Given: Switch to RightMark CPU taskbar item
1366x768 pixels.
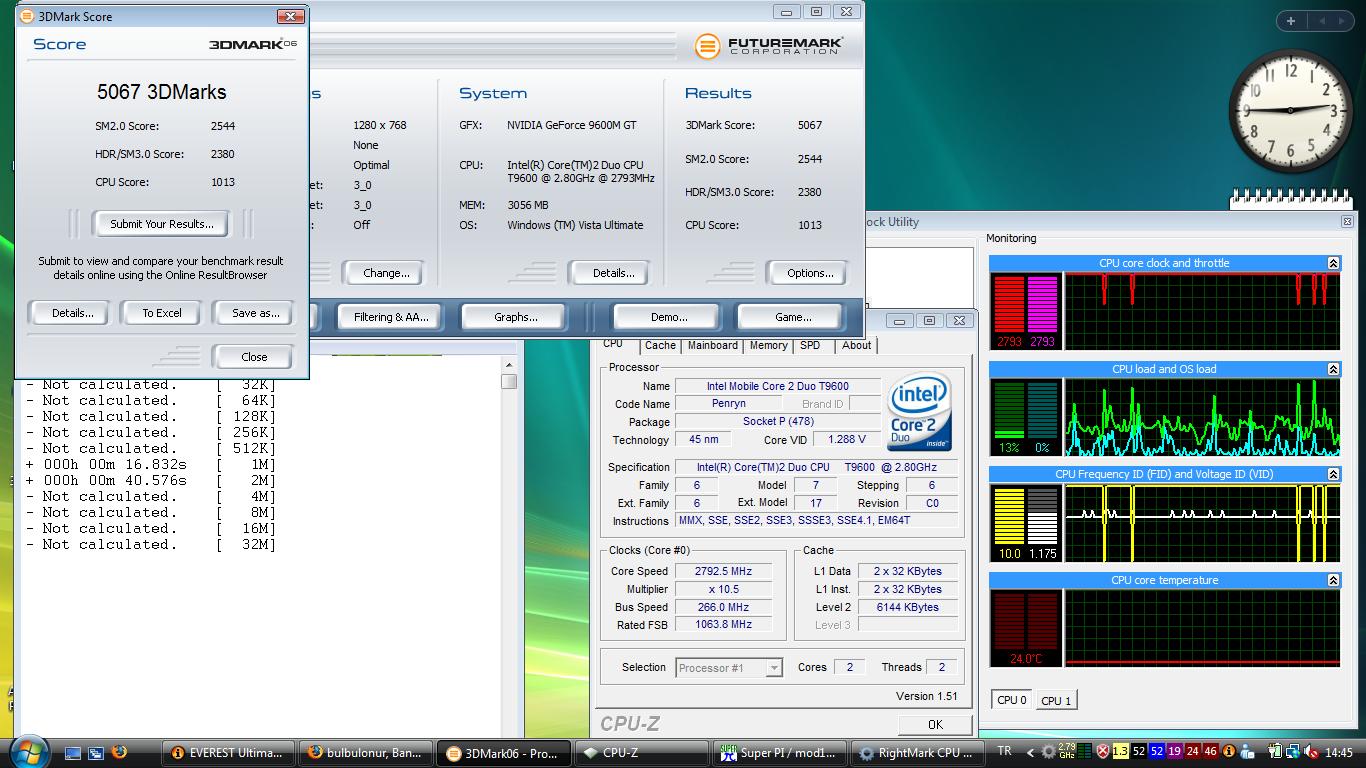Looking at the screenshot, I should coord(916,753).
